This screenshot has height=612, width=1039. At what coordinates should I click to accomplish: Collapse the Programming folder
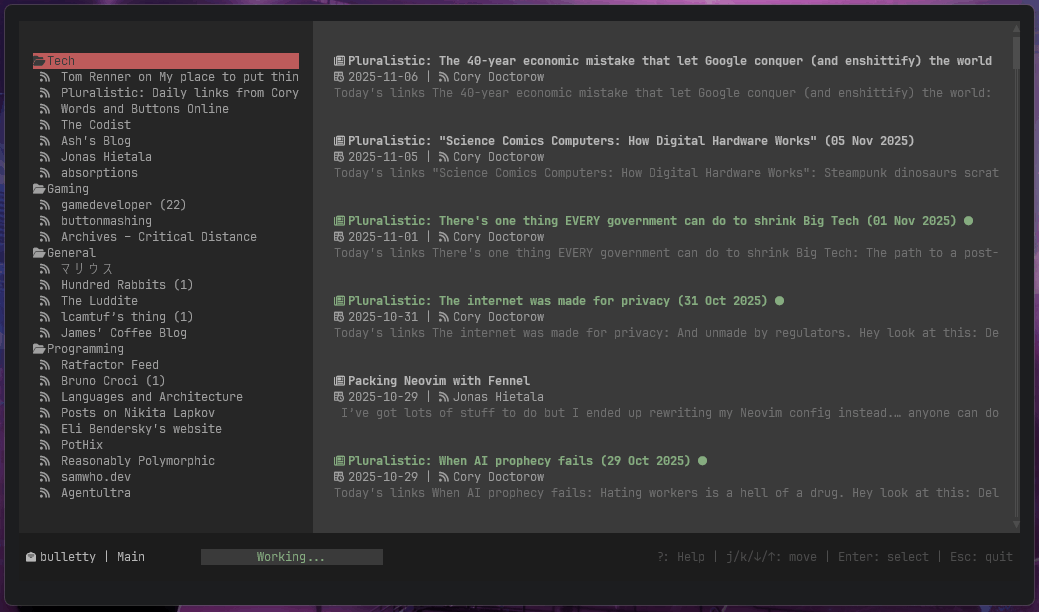coord(39,349)
